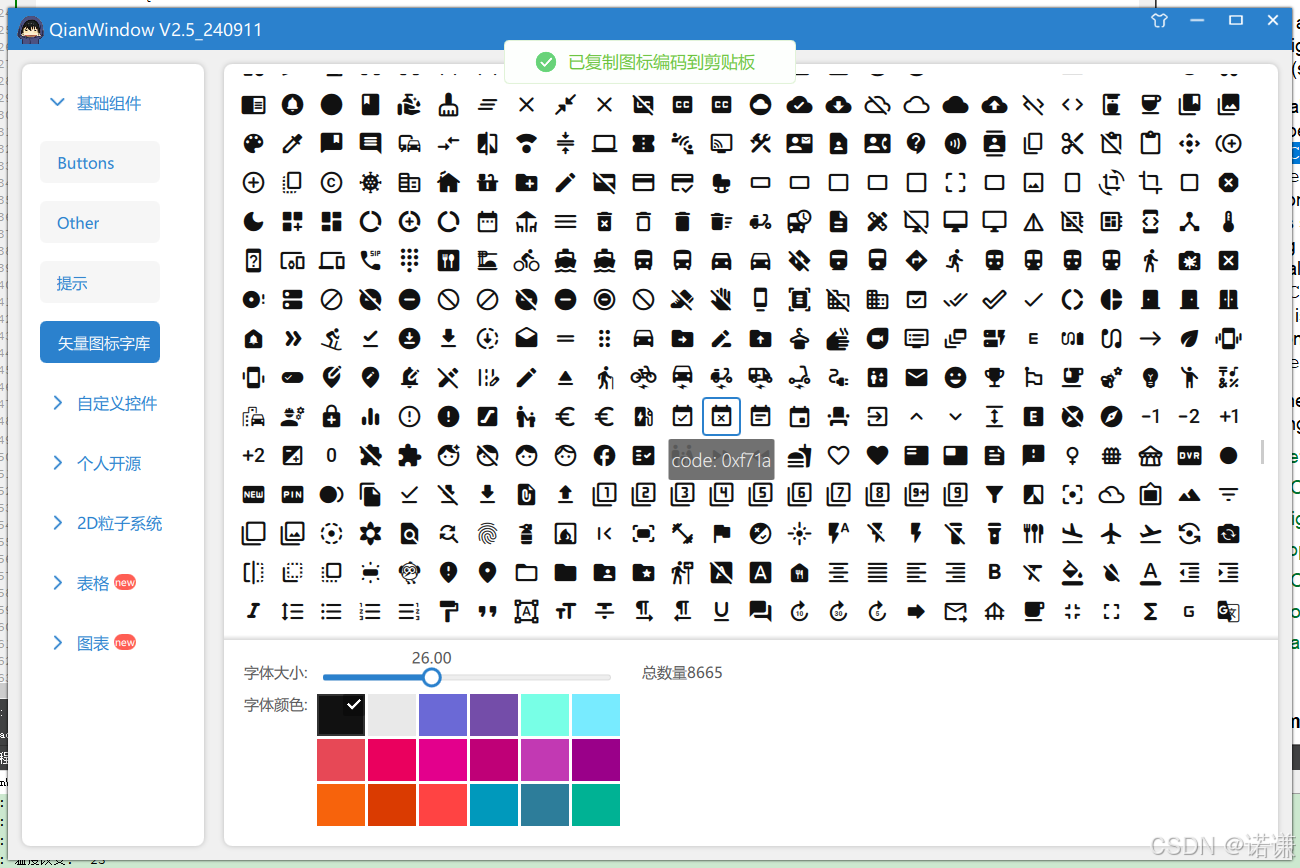Image resolution: width=1300 pixels, height=868 pixels.
Task: Click the airplane icon glyph
Action: click(1111, 533)
